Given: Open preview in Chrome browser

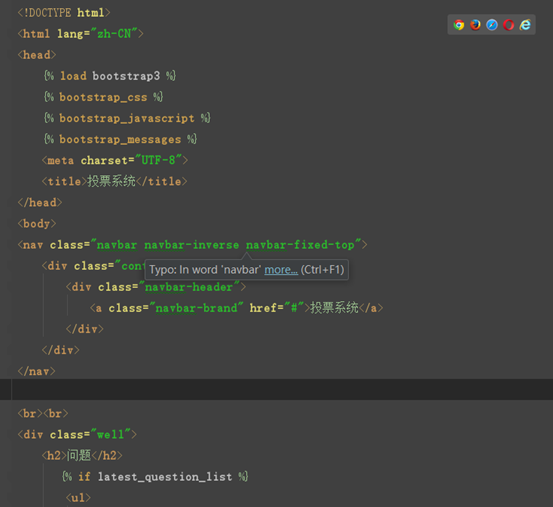Looking at the screenshot, I should (459, 25).
